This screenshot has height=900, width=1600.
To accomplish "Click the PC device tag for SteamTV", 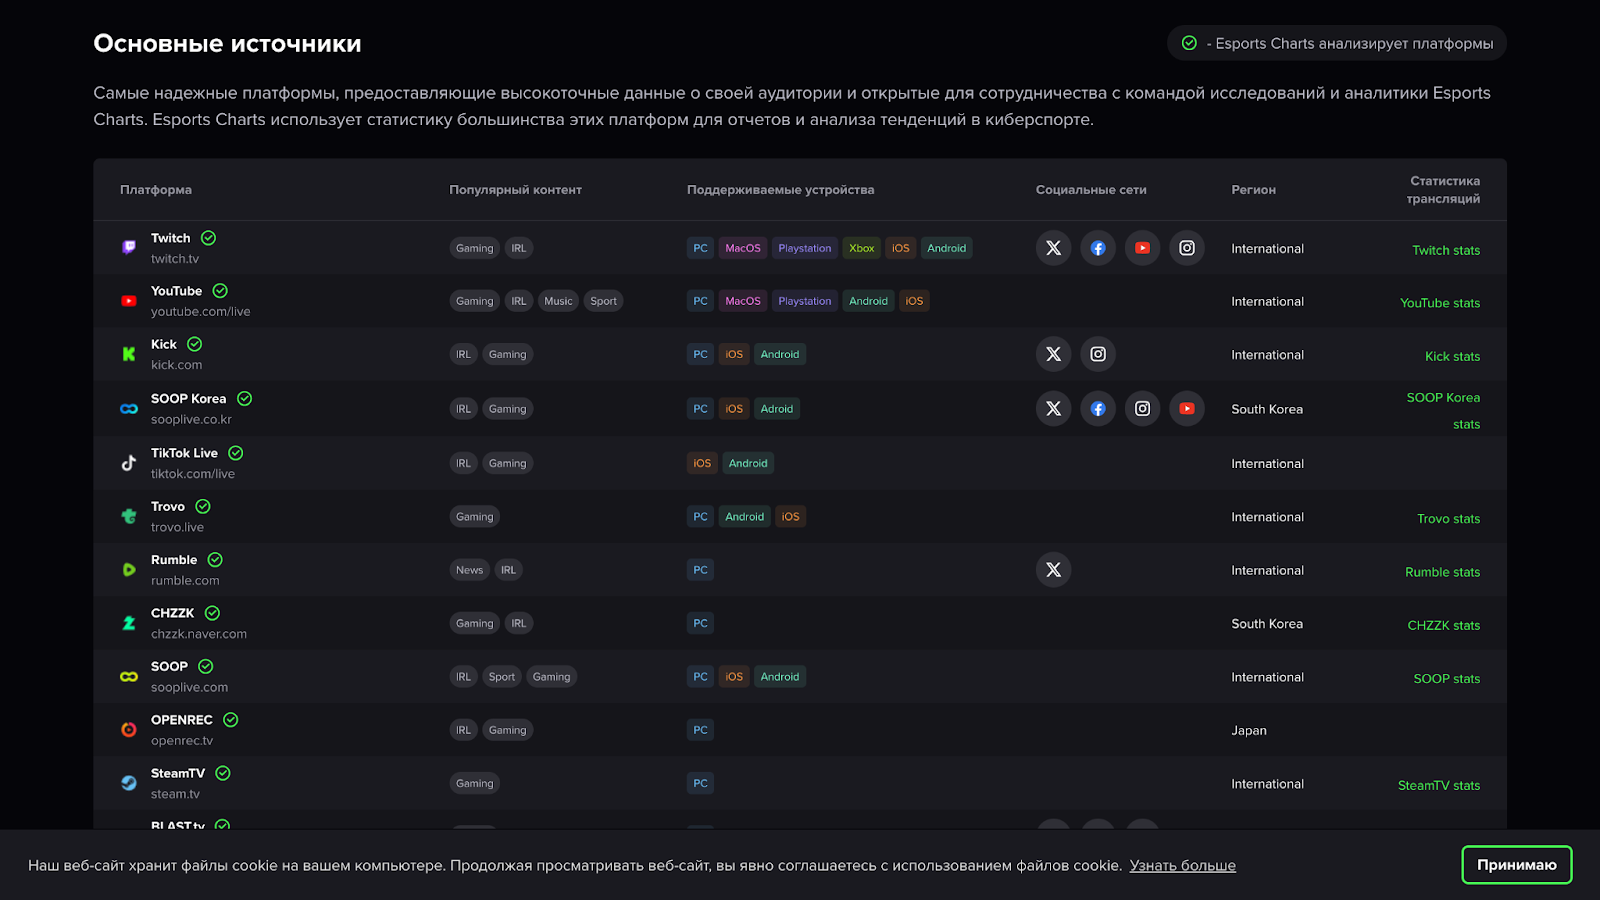I will [700, 783].
